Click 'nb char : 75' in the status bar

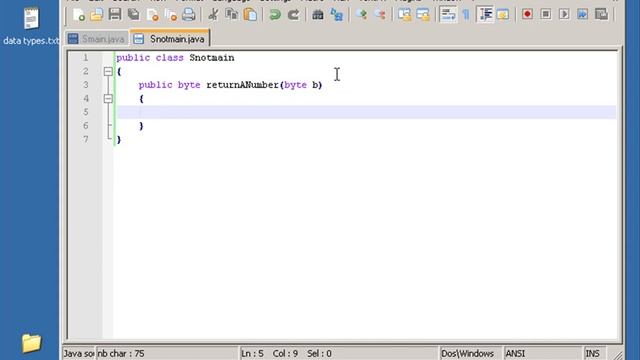tap(121, 353)
